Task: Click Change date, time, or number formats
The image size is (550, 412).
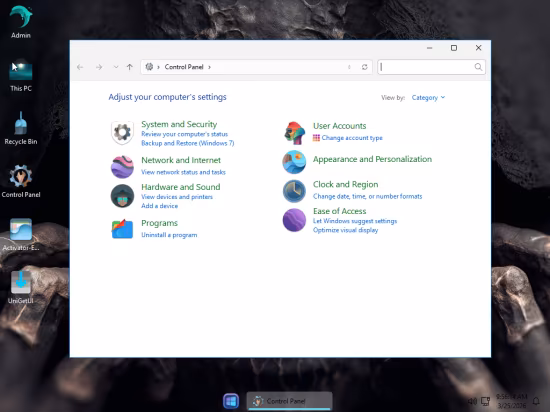Action: [367, 196]
